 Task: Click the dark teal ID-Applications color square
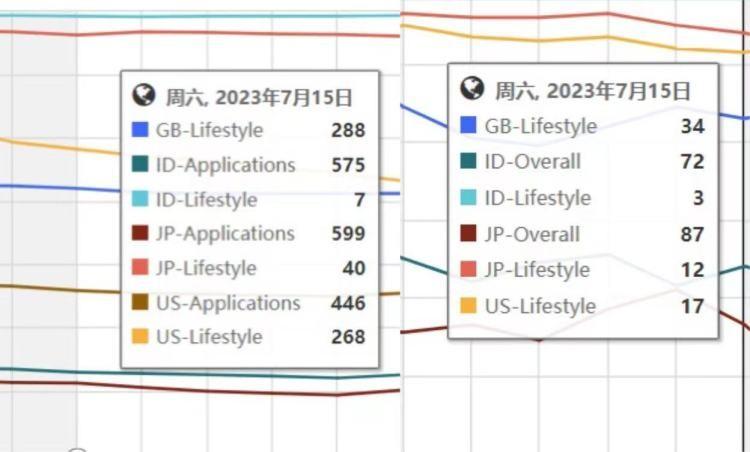coord(140,165)
